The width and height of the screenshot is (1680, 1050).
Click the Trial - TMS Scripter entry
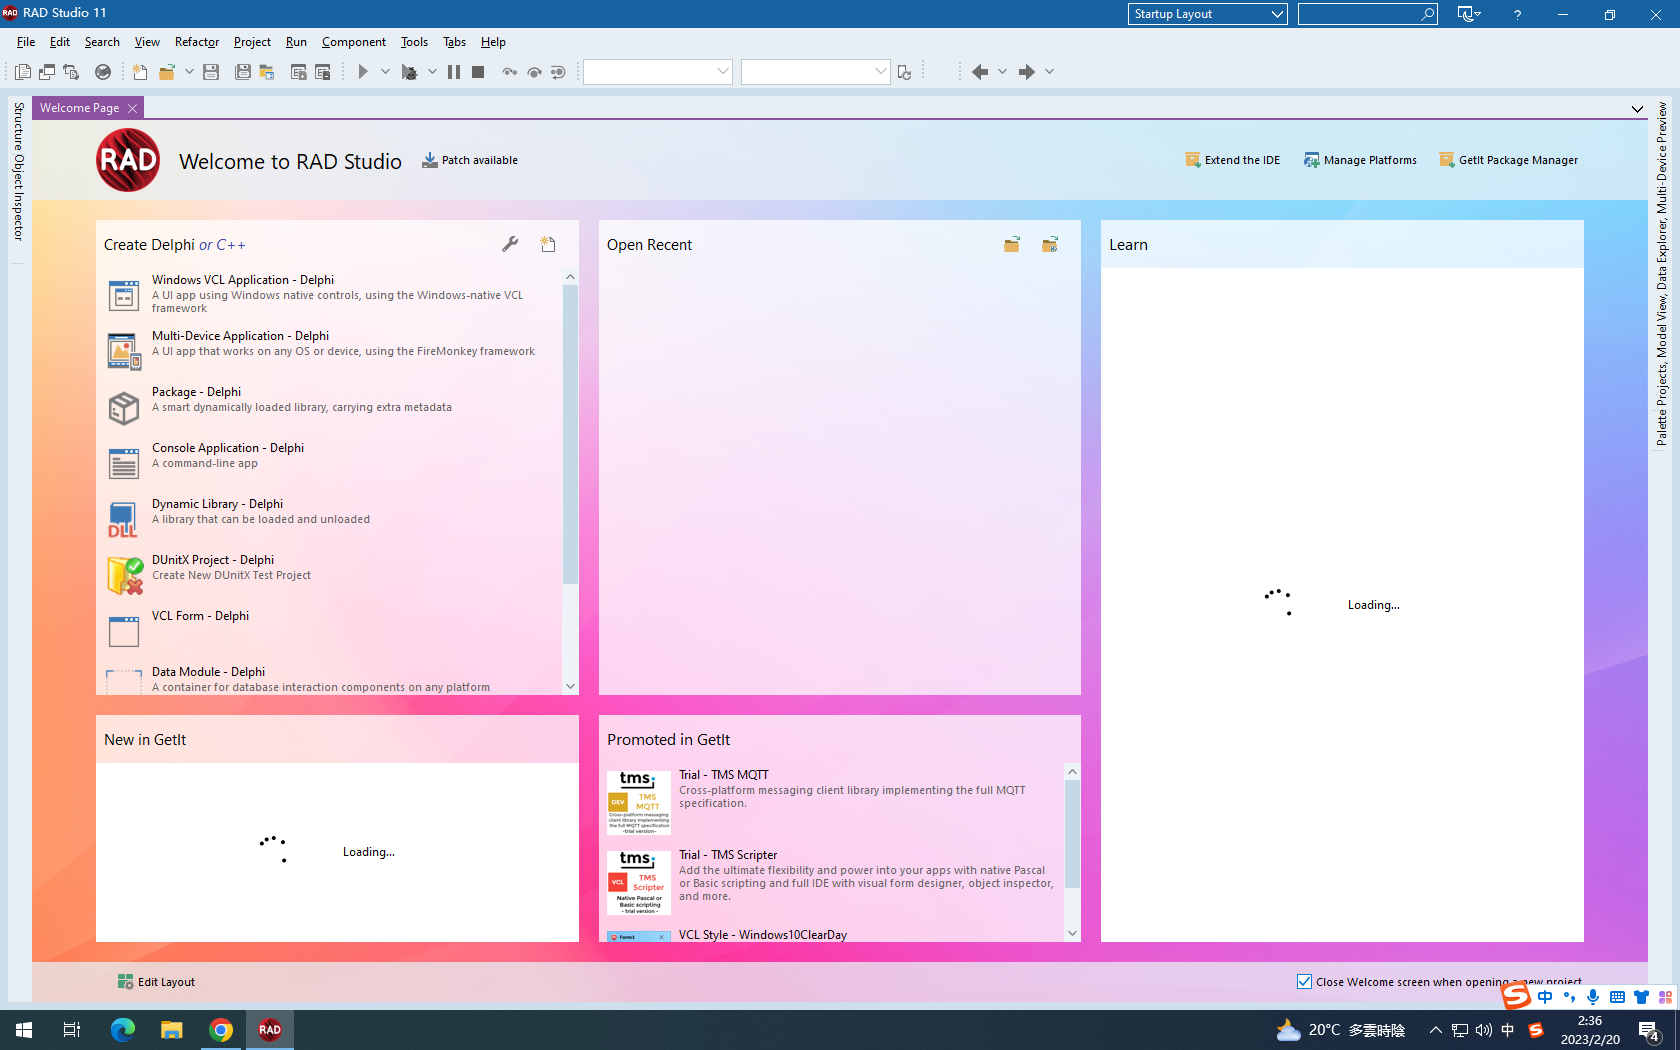[x=831, y=882]
